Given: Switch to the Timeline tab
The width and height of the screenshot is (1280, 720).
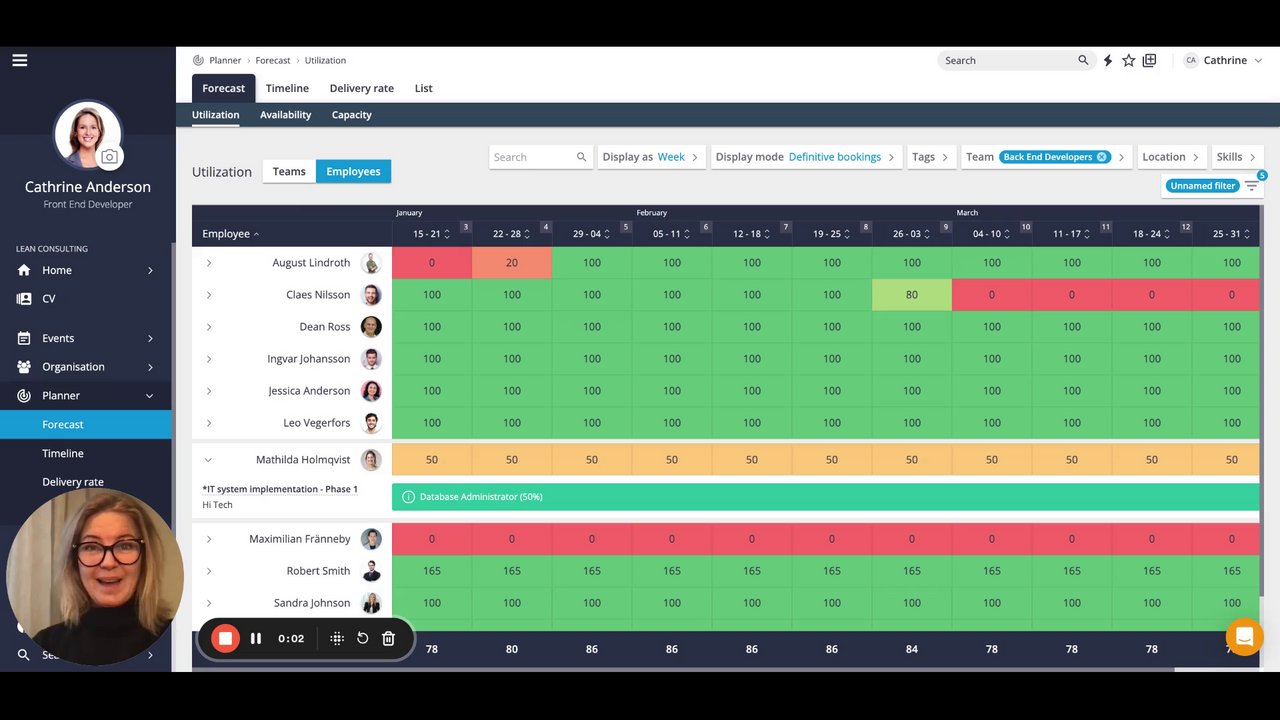Looking at the screenshot, I should [x=287, y=88].
